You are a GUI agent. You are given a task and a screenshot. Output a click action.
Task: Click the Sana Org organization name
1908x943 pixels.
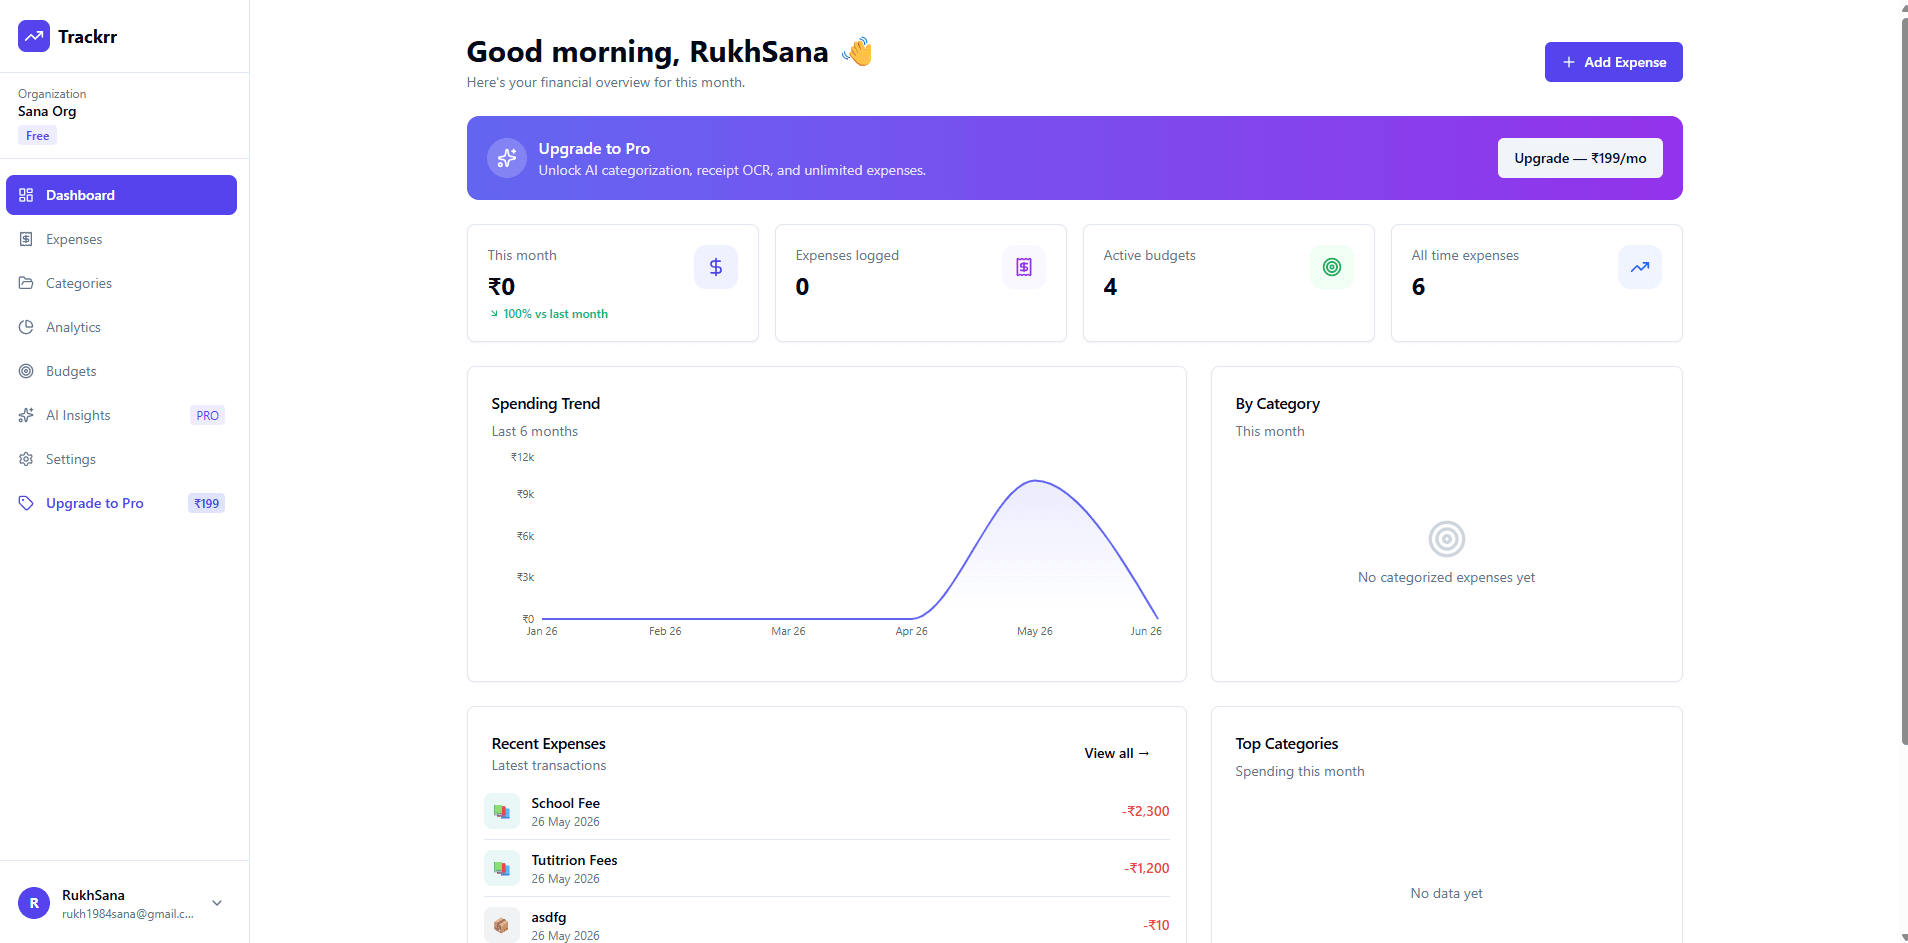[x=47, y=111]
